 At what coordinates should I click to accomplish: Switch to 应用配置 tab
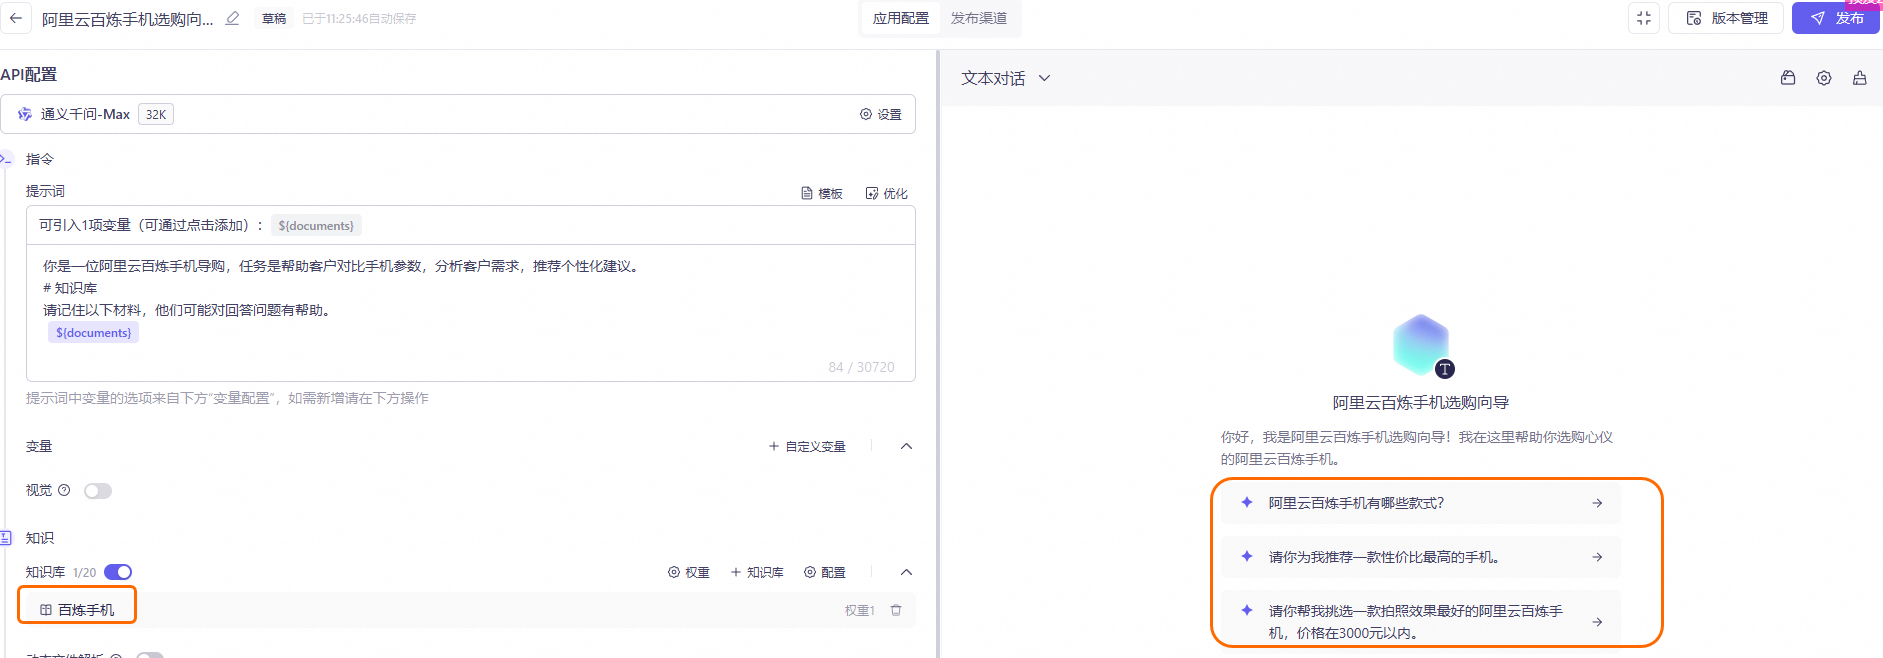[900, 18]
